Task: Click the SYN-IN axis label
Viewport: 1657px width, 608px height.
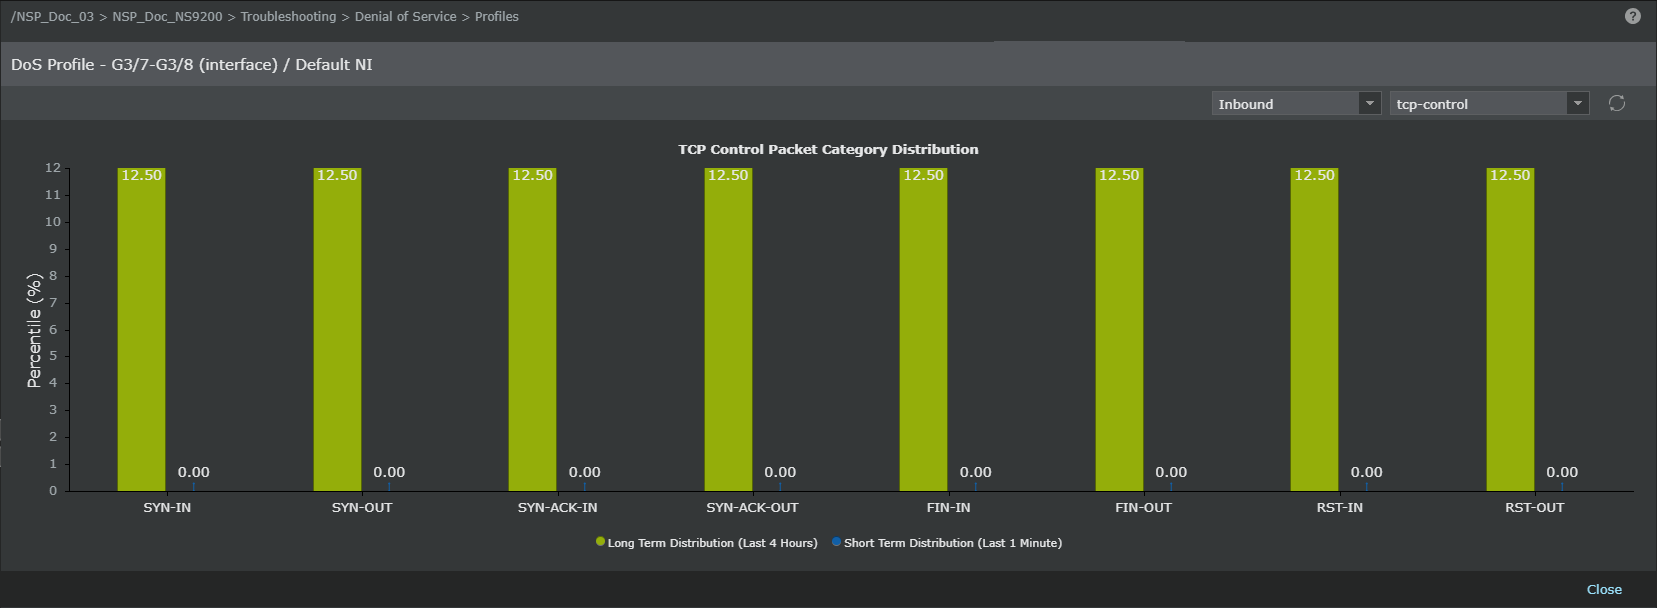Action: [167, 508]
